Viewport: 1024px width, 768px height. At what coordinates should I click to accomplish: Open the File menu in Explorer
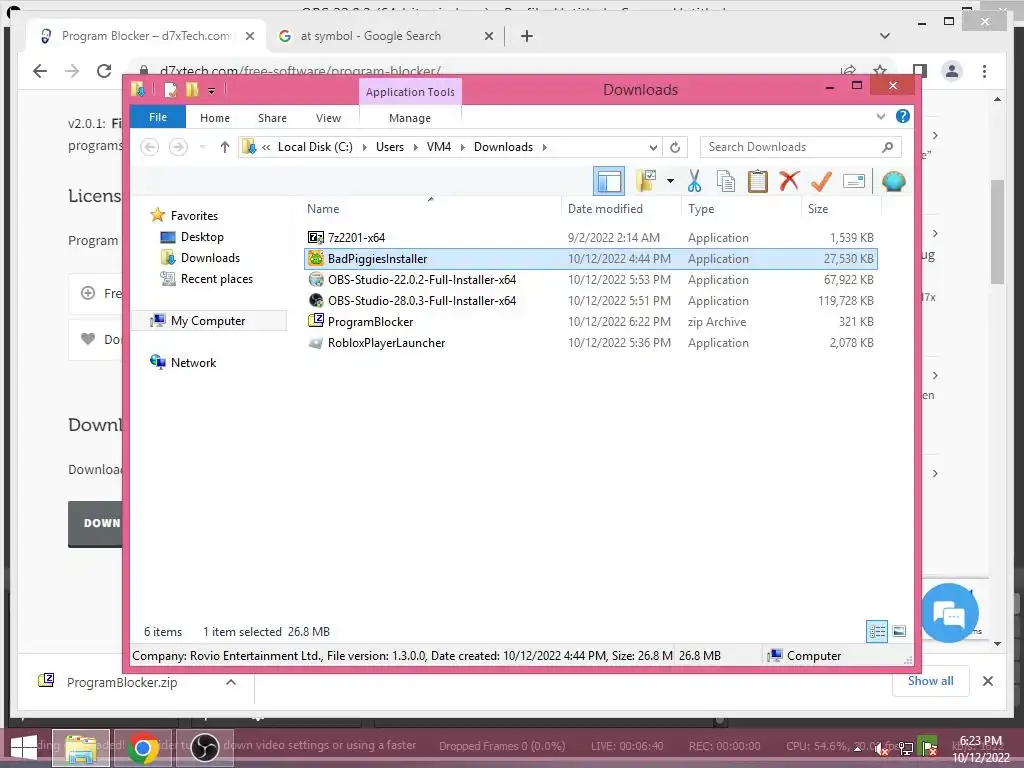click(x=158, y=117)
